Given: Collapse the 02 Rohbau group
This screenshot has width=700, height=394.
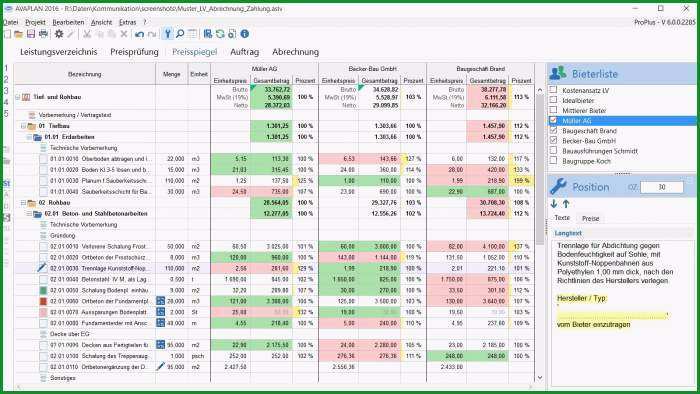Looking at the screenshot, I should (x=23, y=203).
